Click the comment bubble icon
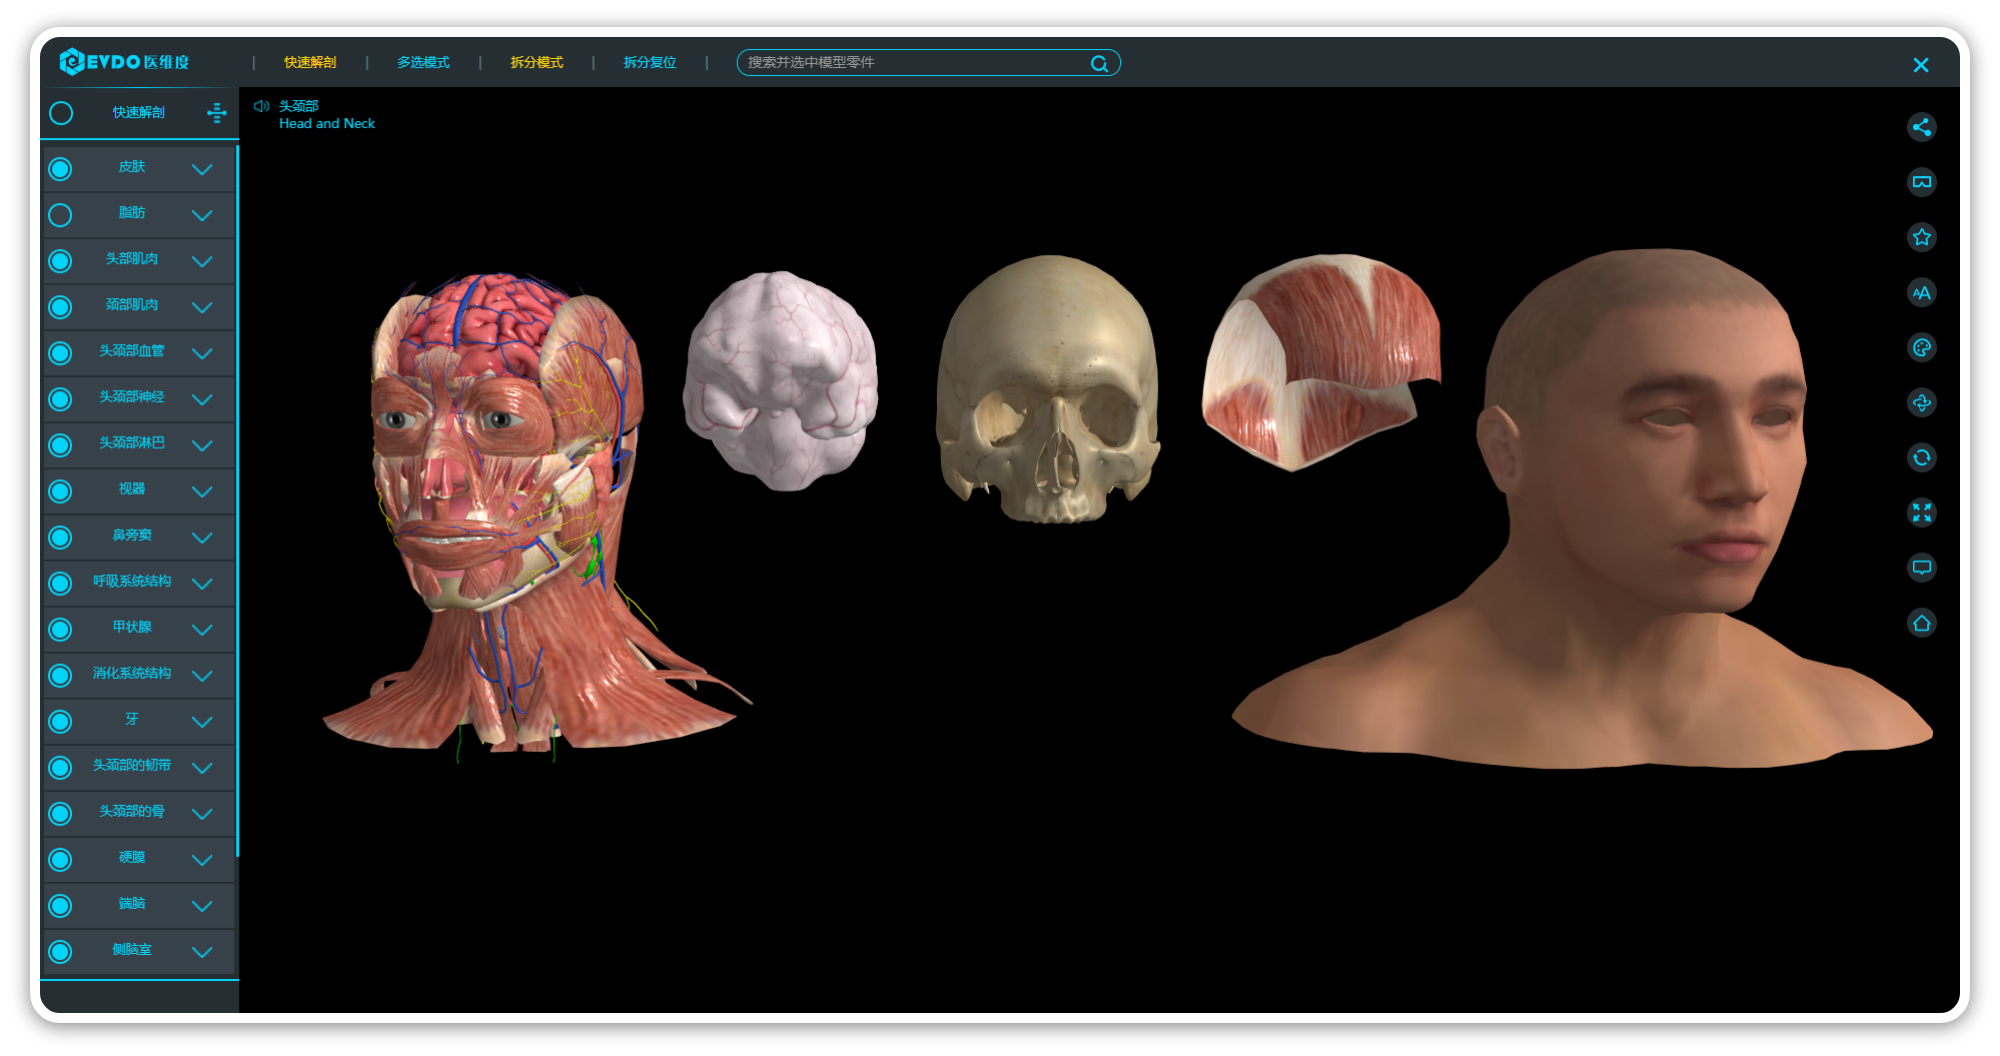 [x=1922, y=568]
